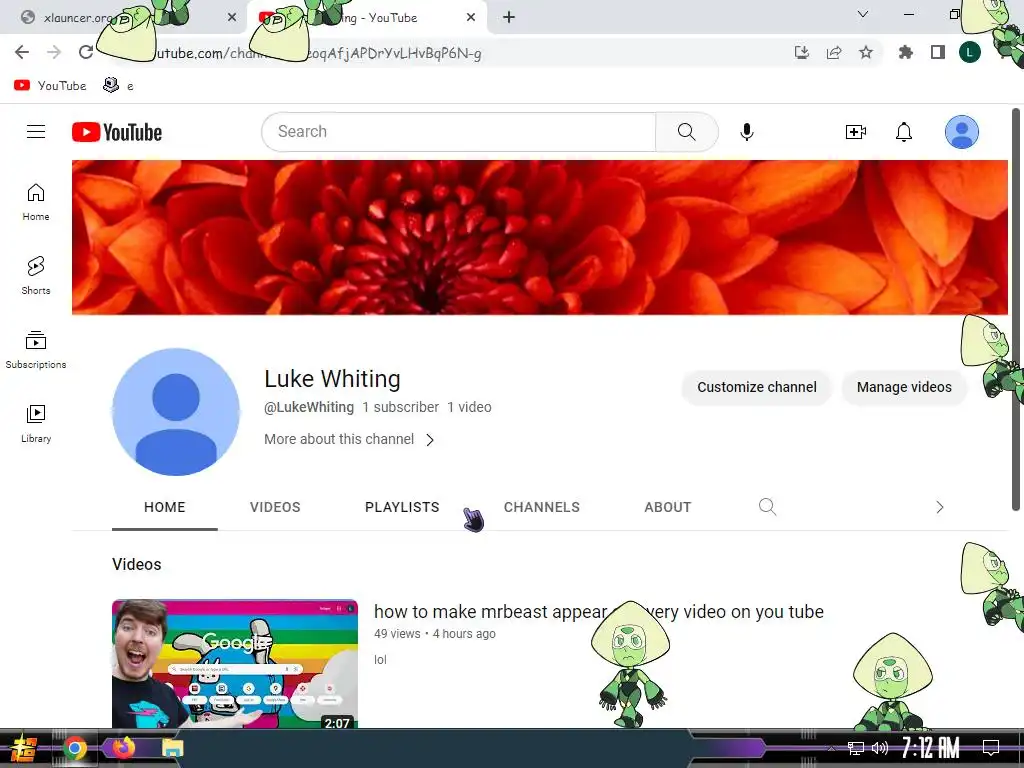Open the 'e' bookmark in bookmarks bar
The image size is (1024, 768).
(x=119, y=86)
